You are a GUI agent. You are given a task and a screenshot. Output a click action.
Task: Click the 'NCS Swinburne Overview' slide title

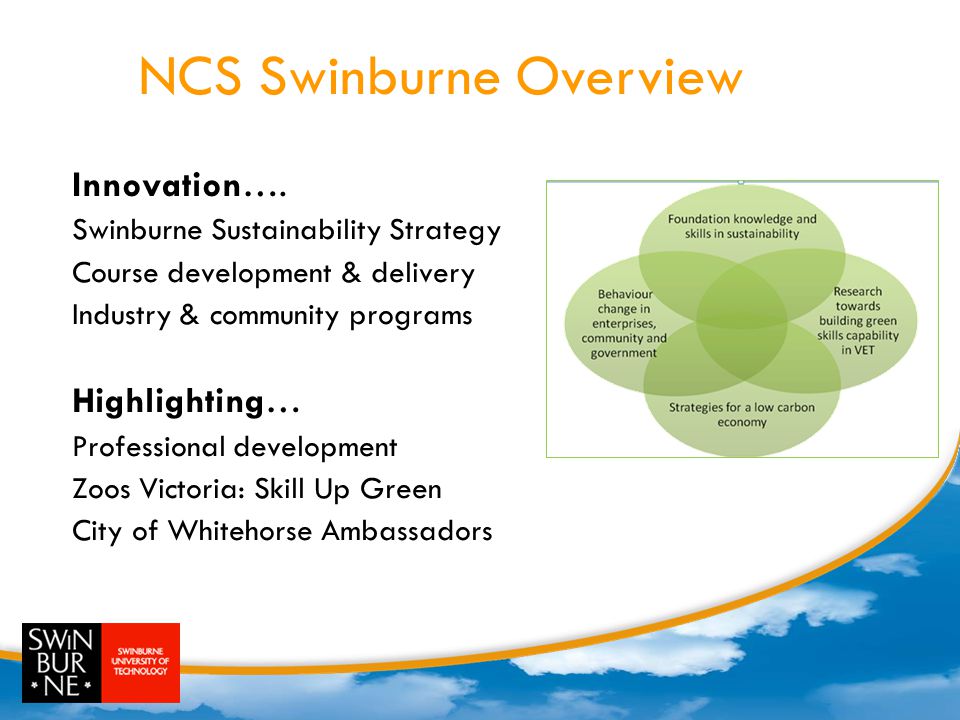(441, 77)
